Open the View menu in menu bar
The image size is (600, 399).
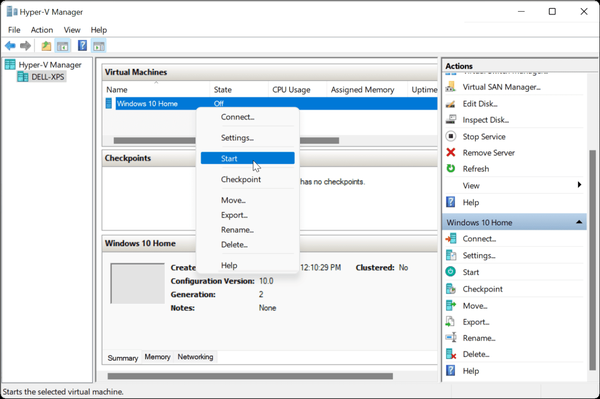point(72,30)
